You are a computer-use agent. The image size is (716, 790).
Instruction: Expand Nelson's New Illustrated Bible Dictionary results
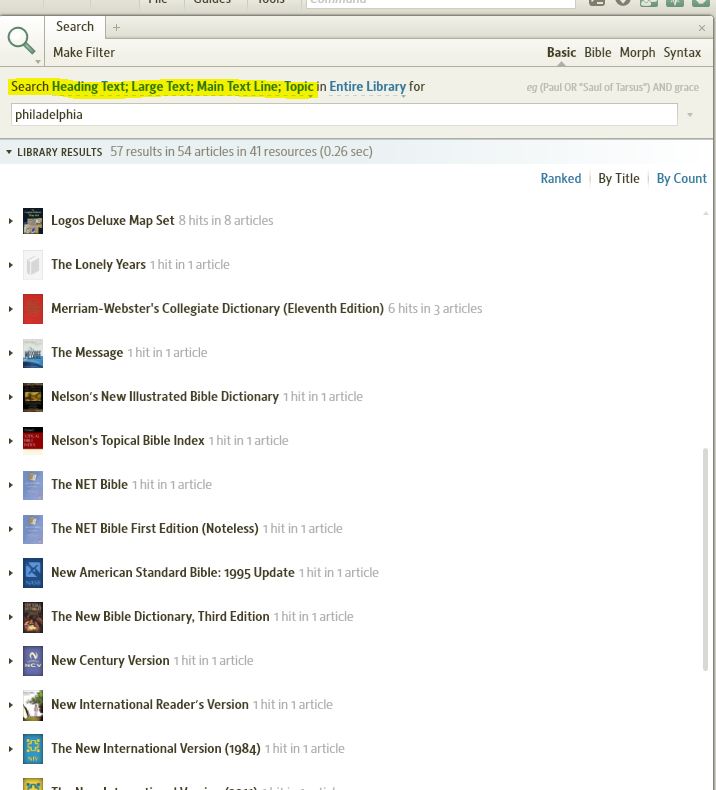[x=11, y=397]
